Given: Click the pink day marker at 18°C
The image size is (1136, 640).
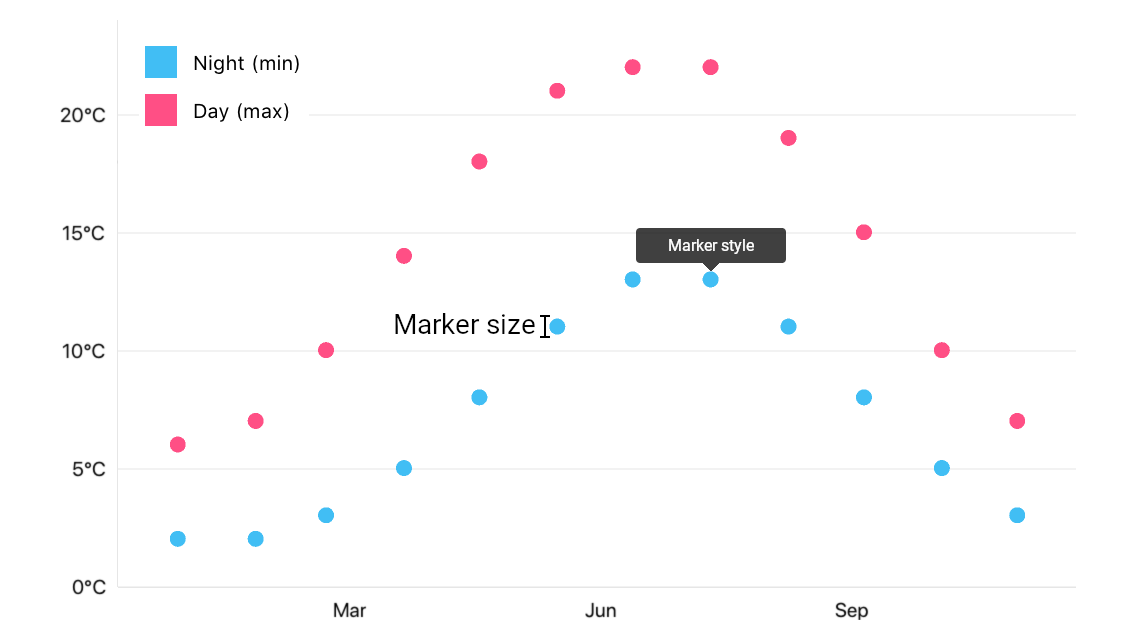Looking at the screenshot, I should [x=479, y=162].
